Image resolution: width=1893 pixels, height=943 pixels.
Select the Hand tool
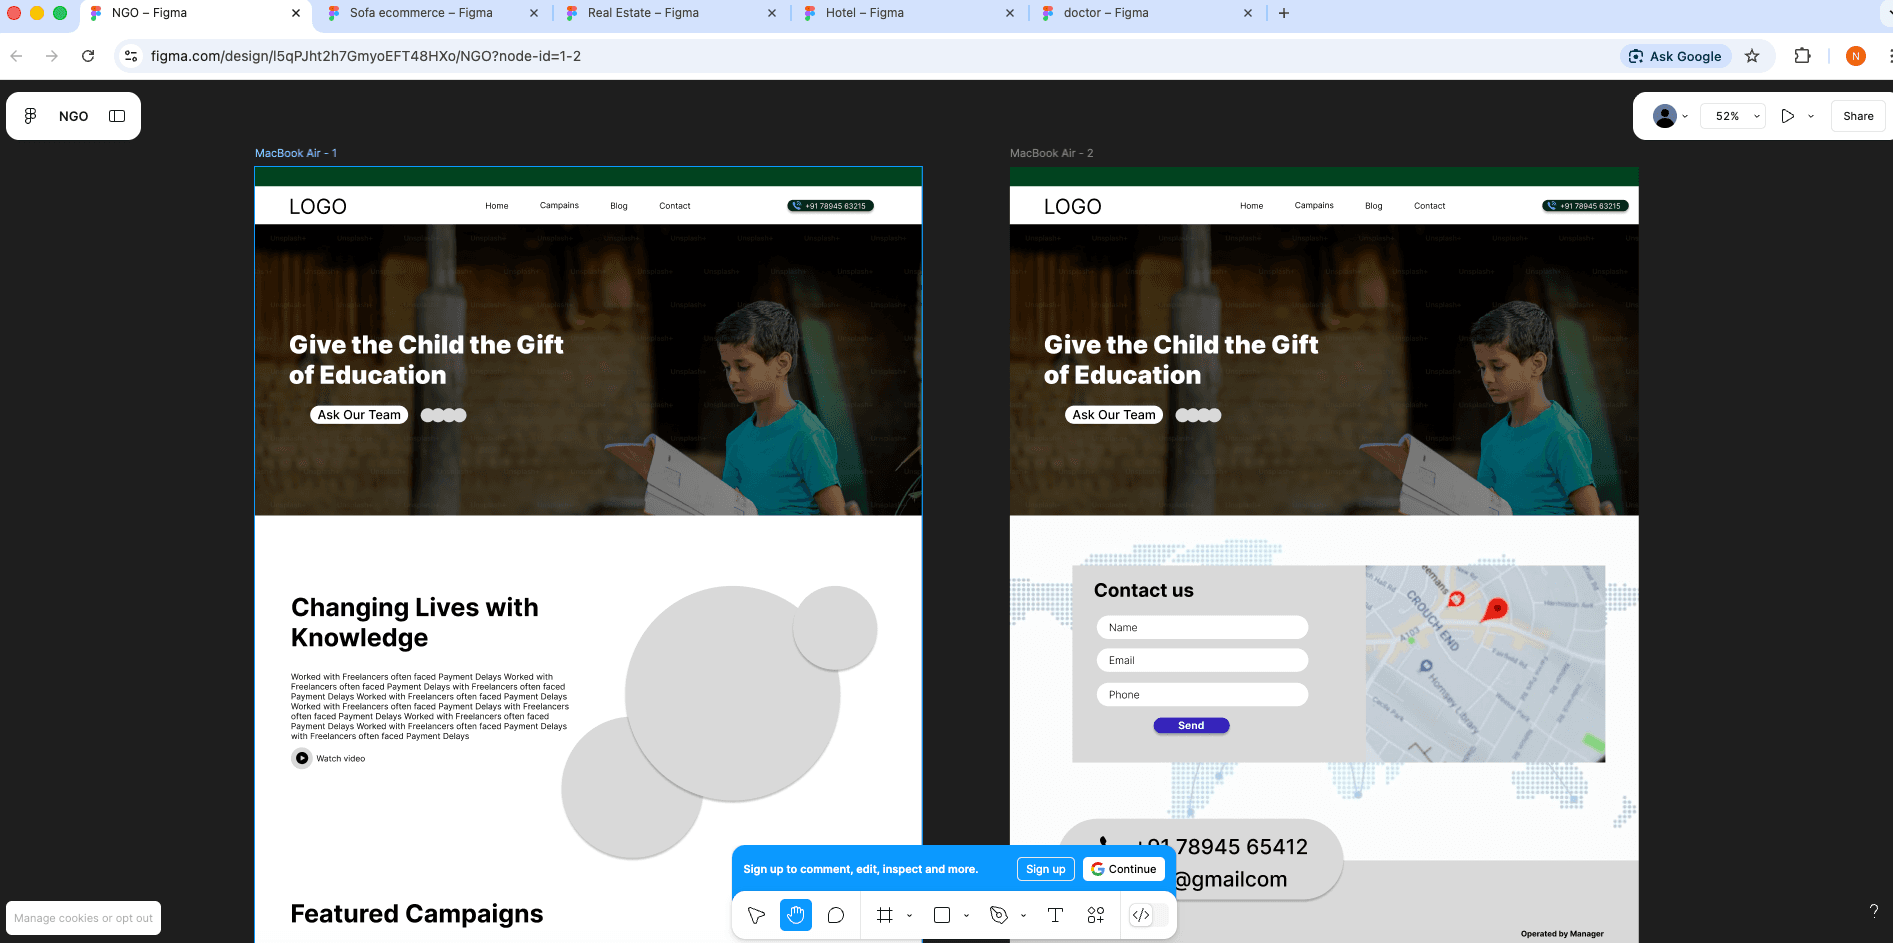(796, 915)
